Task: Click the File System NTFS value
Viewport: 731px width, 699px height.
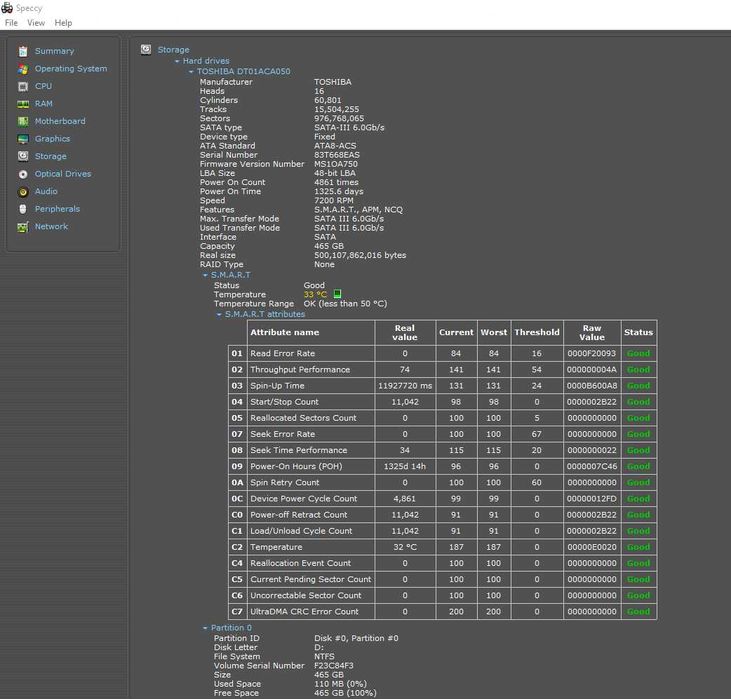Action: pyautogui.click(x=324, y=657)
